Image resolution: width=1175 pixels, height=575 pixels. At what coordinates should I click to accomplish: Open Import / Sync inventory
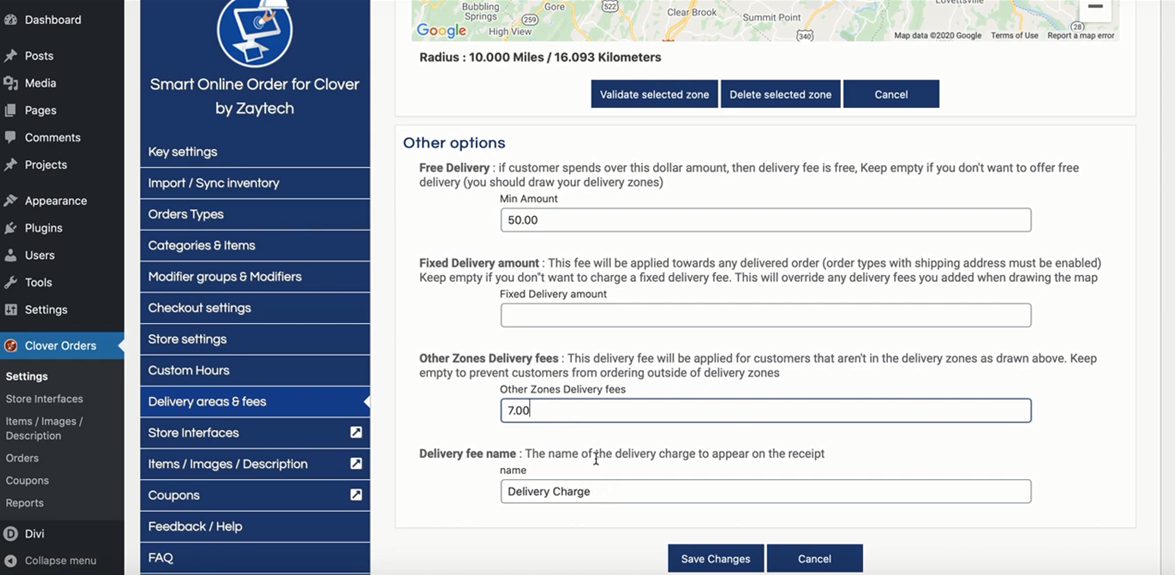point(255,183)
